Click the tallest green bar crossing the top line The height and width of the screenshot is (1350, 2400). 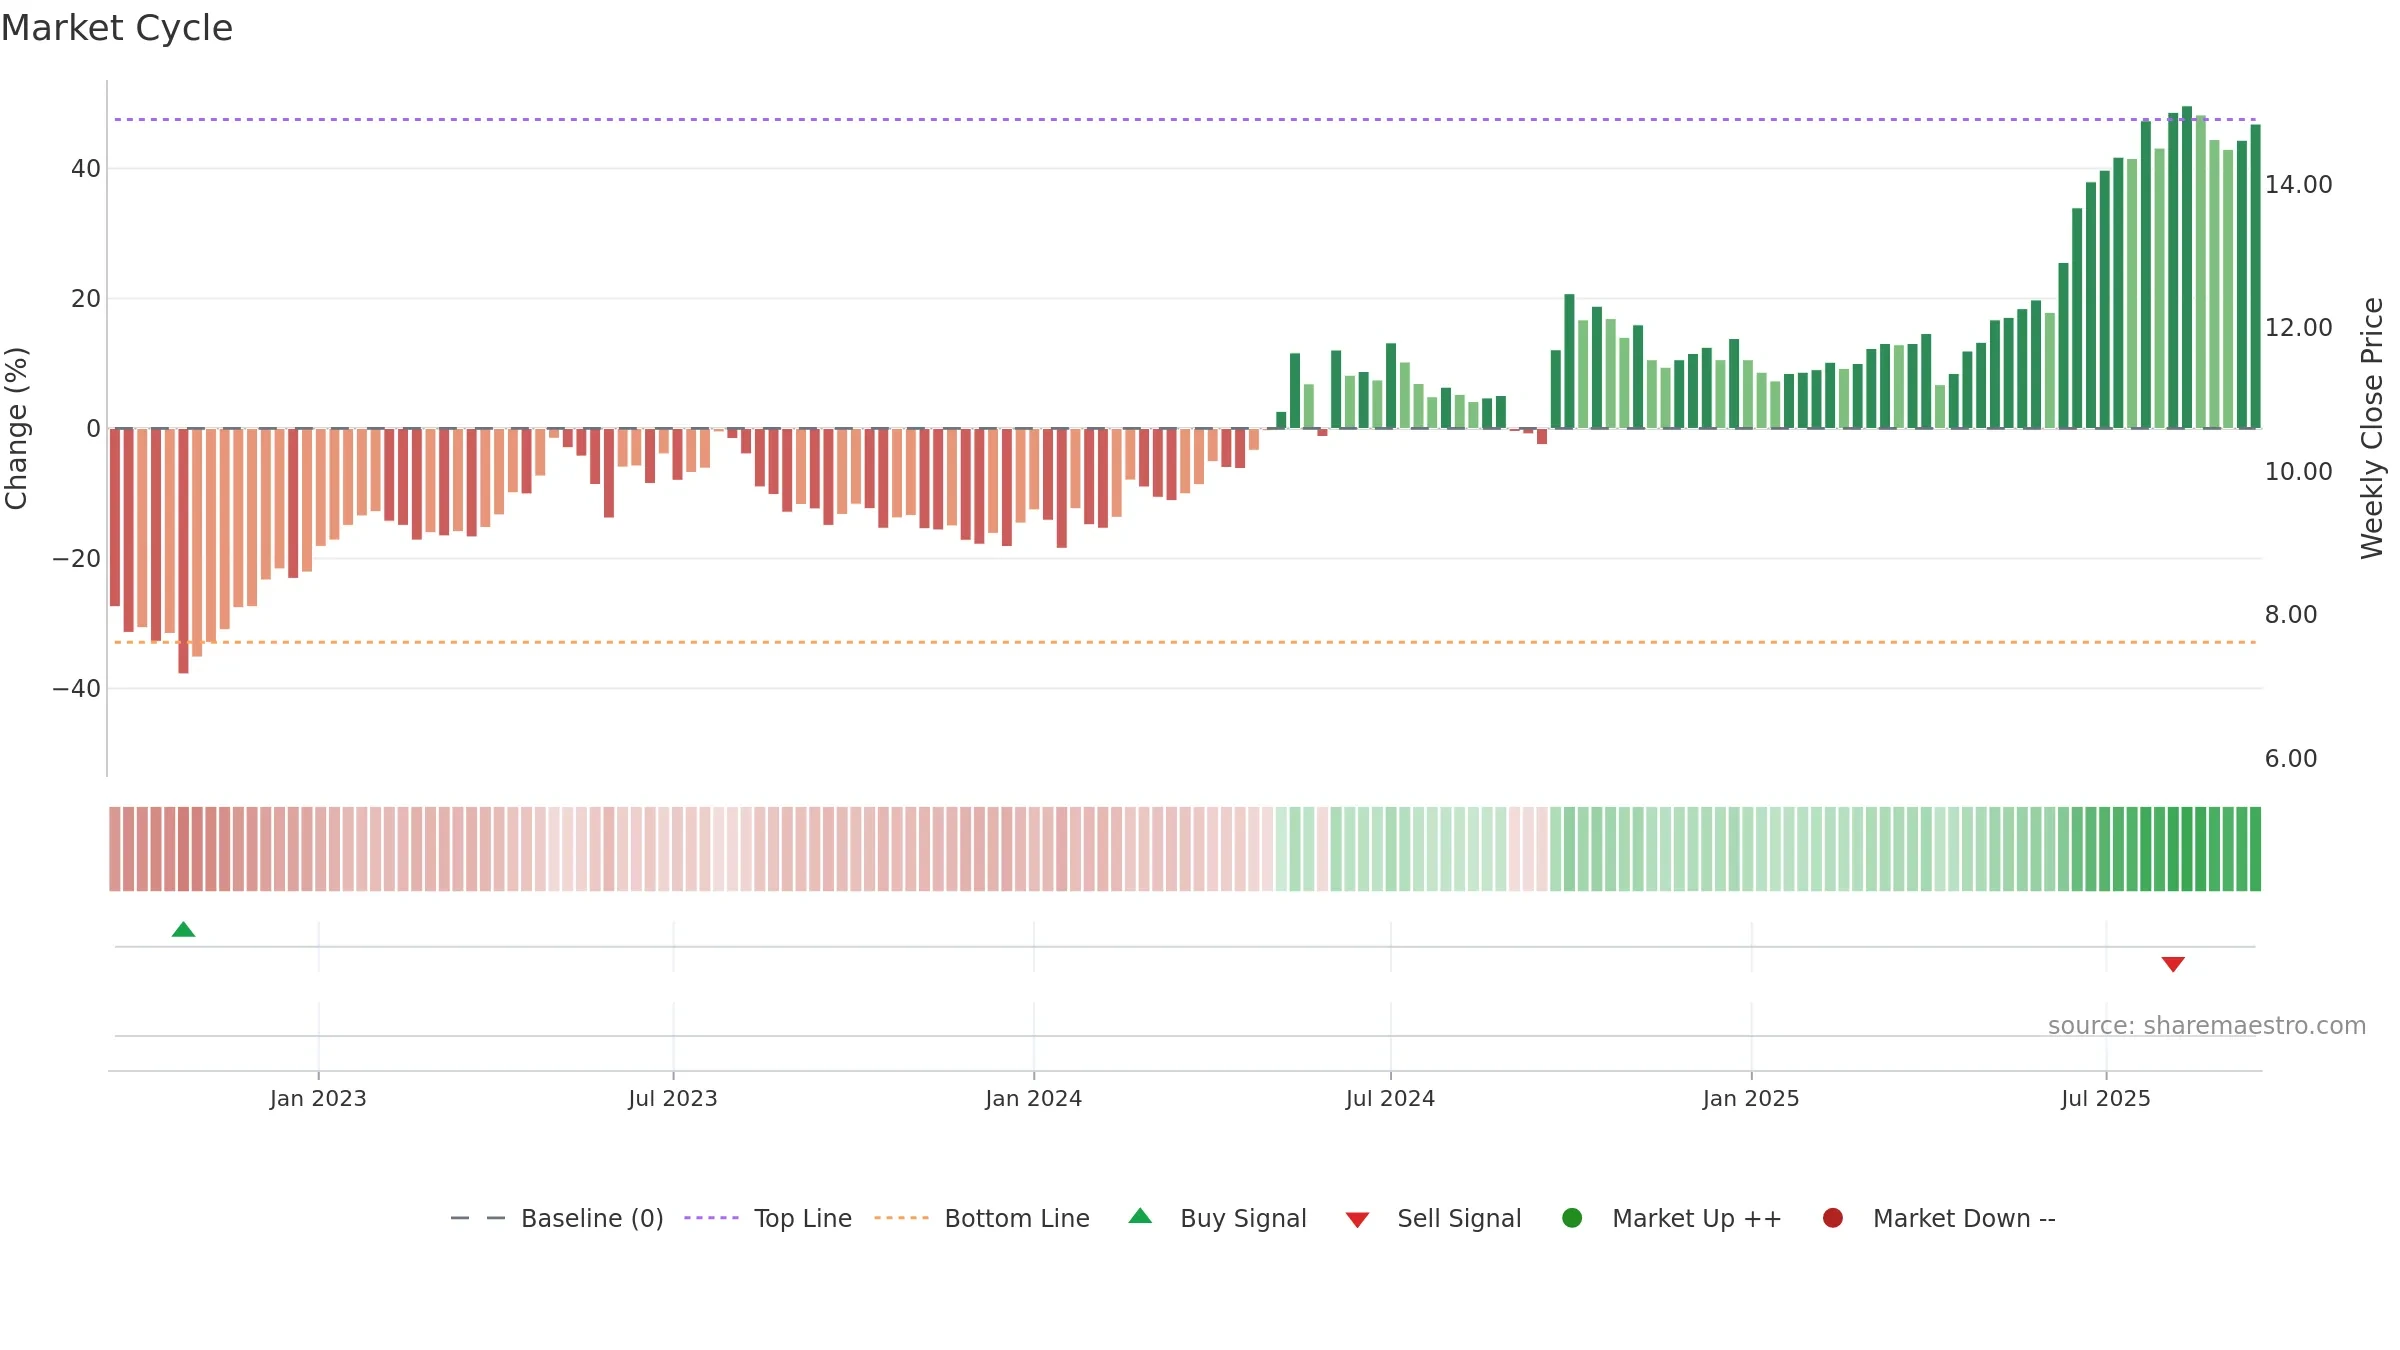pos(2187,267)
